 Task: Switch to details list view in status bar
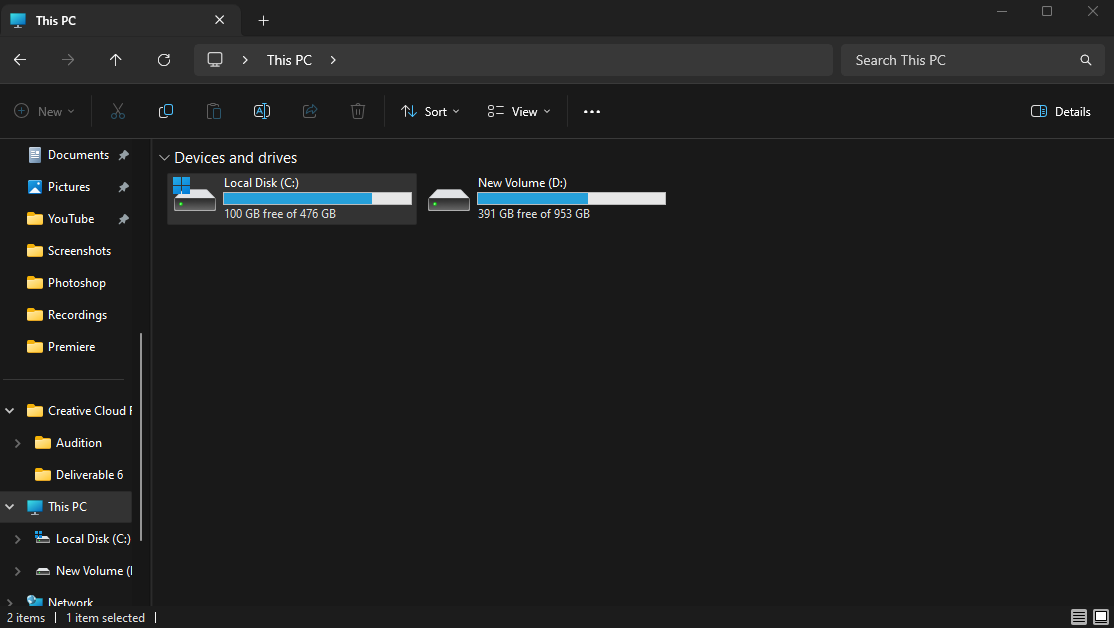pyautogui.click(x=1079, y=617)
